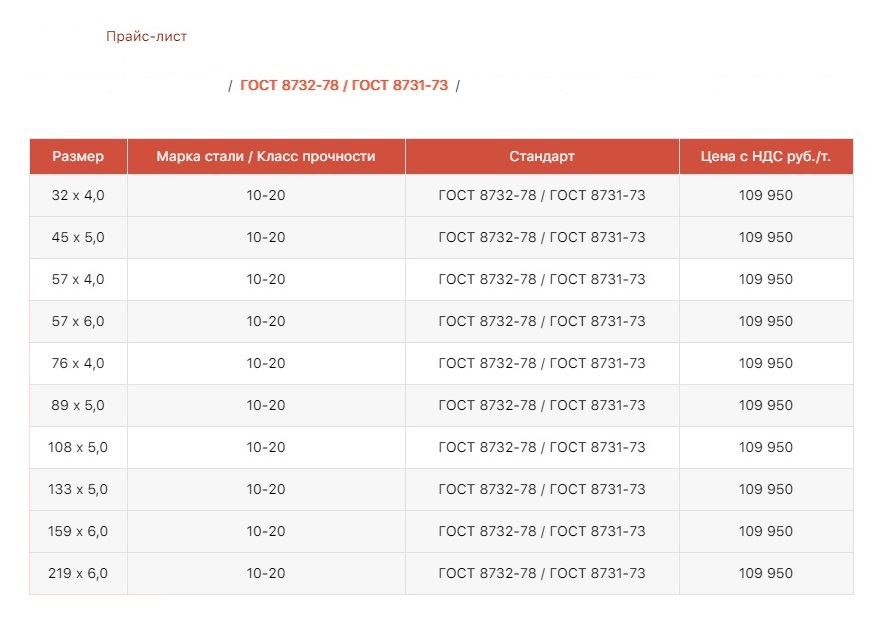Click the ГОСТ 8732-78 / ГОСТ 8731-73 red heading
This screenshot has height=625, width=884.
344,86
